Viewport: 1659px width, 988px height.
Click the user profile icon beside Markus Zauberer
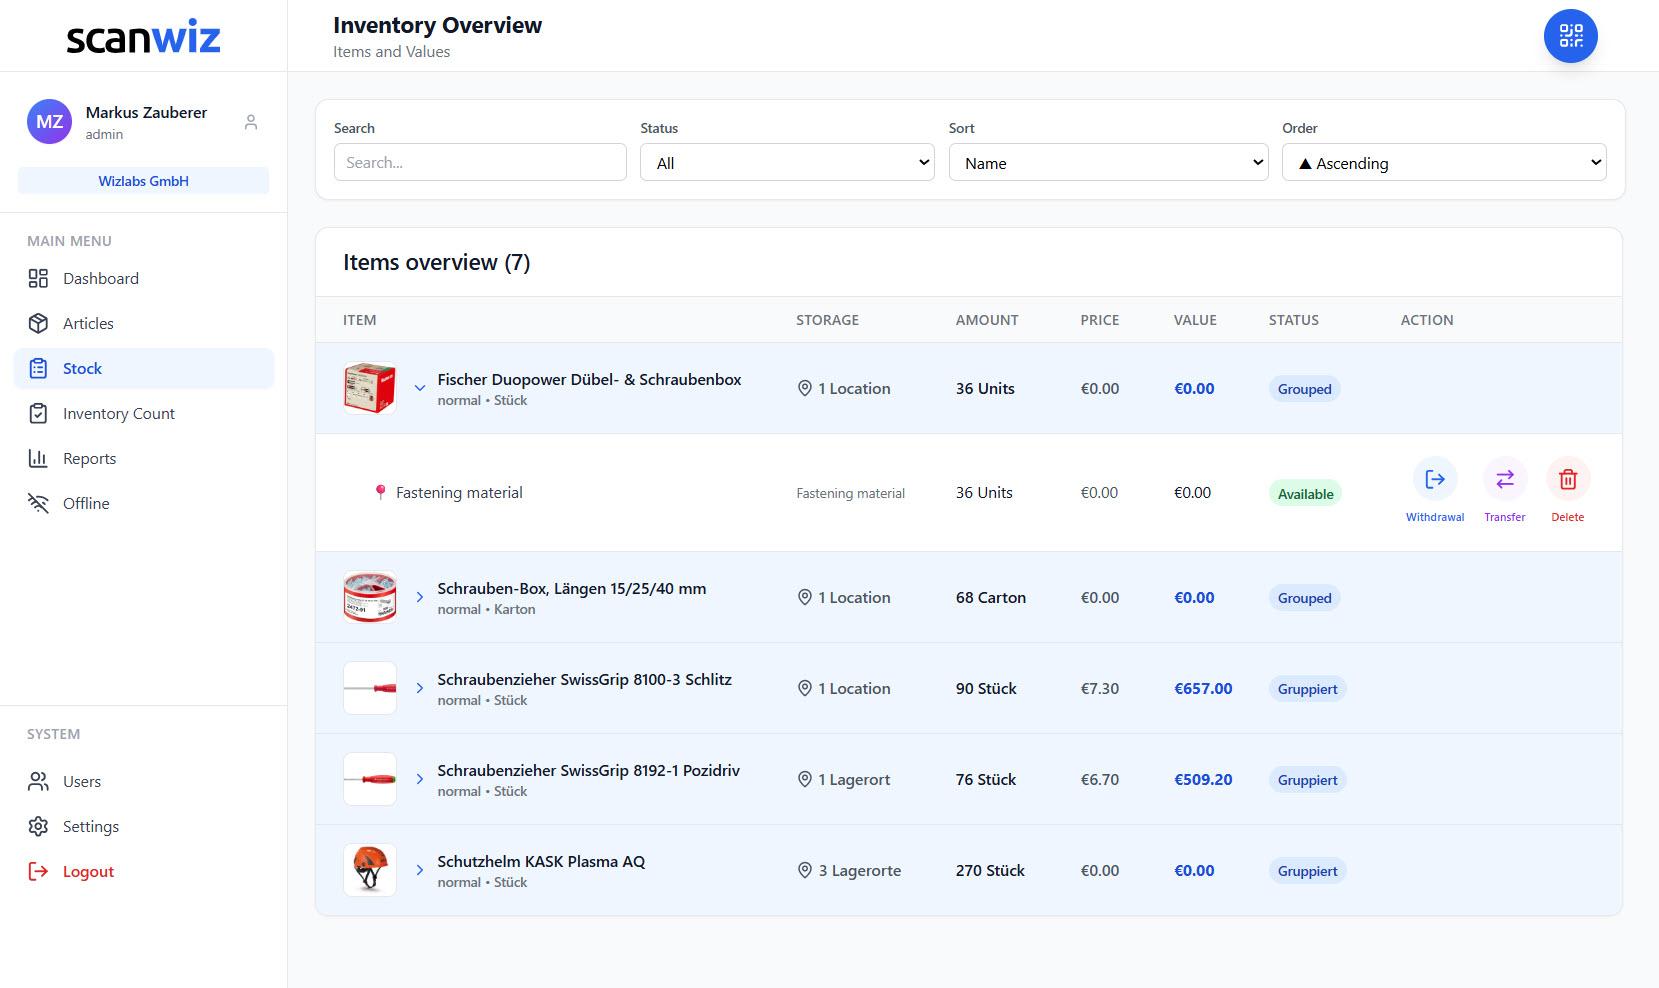pyautogui.click(x=251, y=122)
